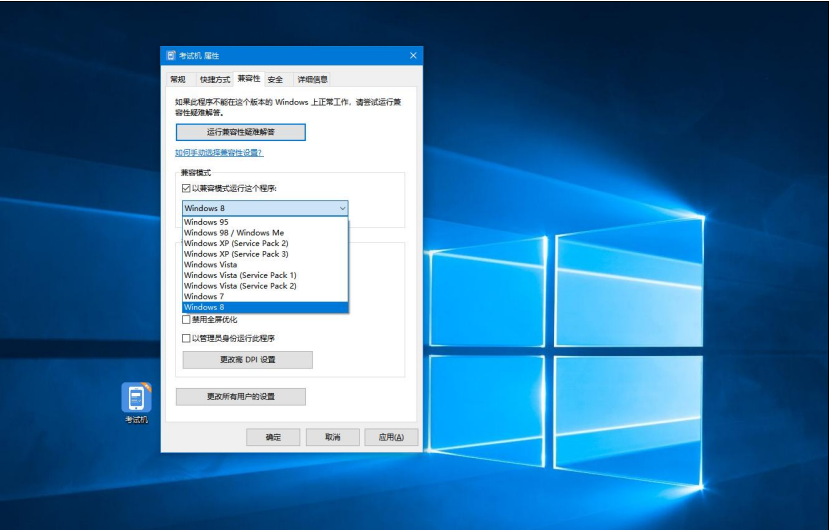The width and height of the screenshot is (829, 530).
Task: Uncheck 以兼容模式运行这个程序 checkbox
Action: coord(186,188)
